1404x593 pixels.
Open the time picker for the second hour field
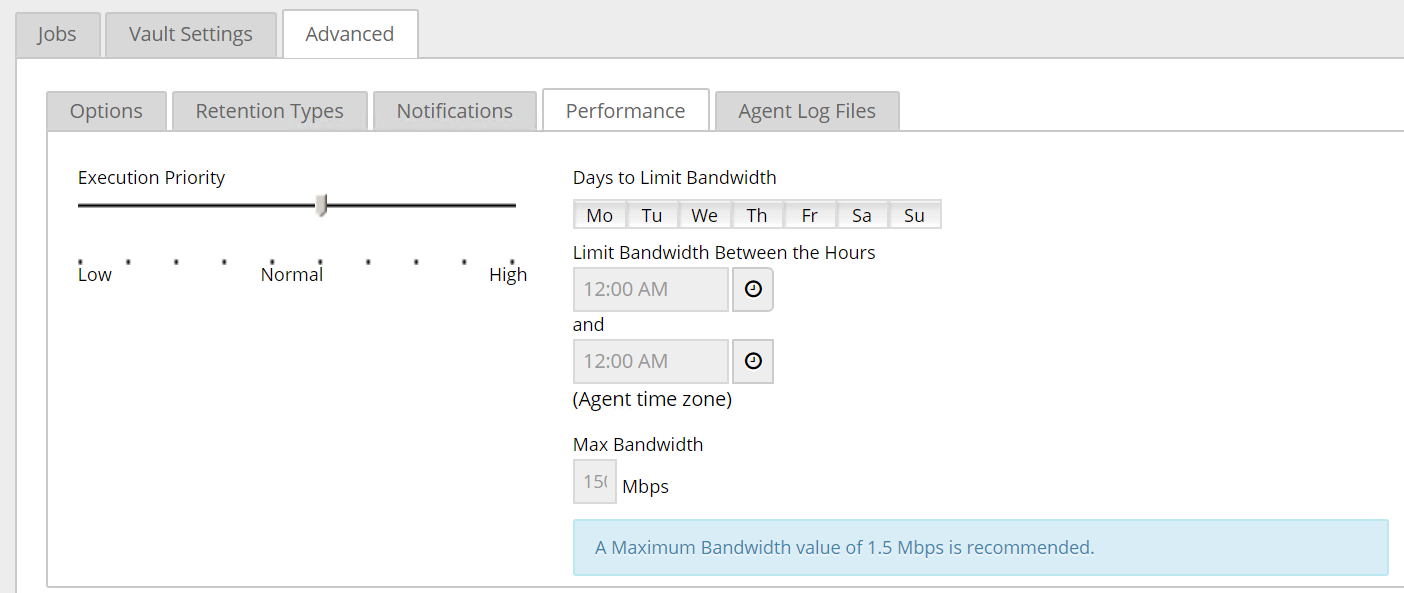click(752, 361)
